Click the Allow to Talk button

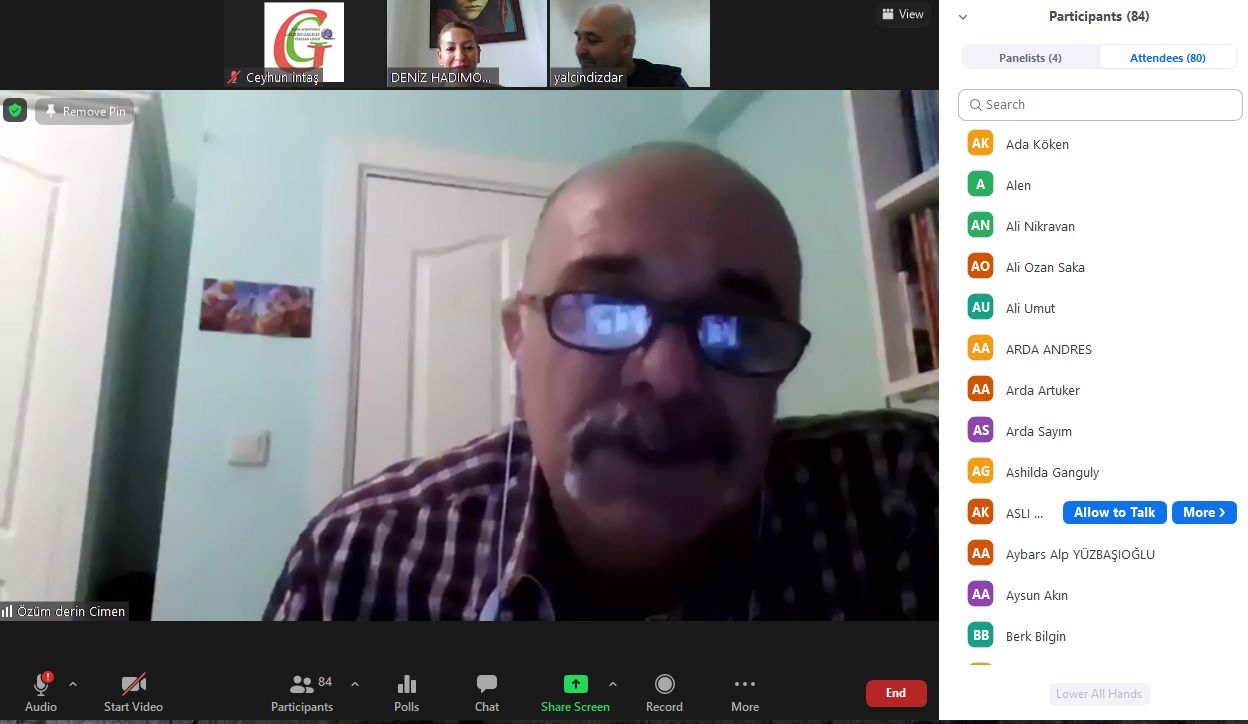click(1114, 513)
